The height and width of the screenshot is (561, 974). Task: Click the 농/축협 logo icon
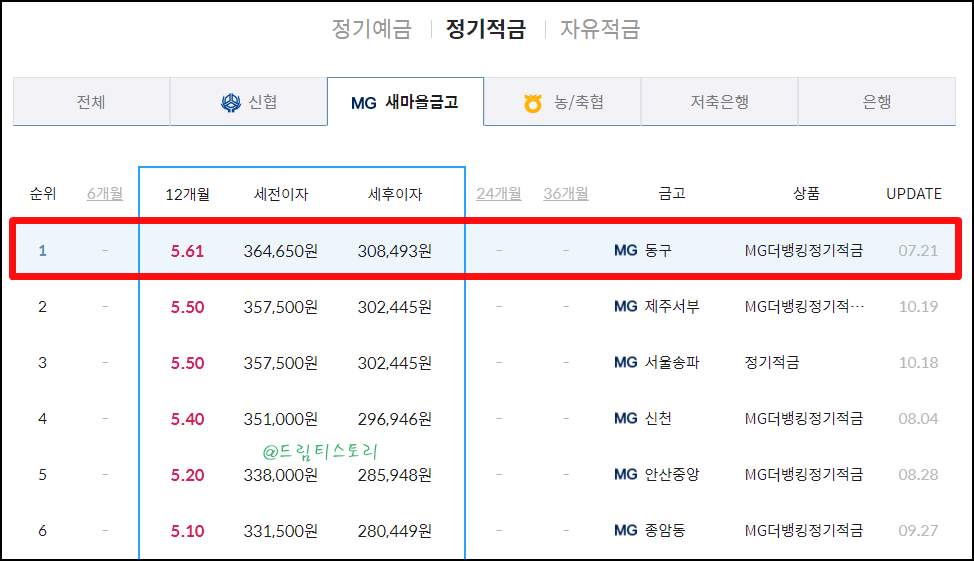[533, 103]
